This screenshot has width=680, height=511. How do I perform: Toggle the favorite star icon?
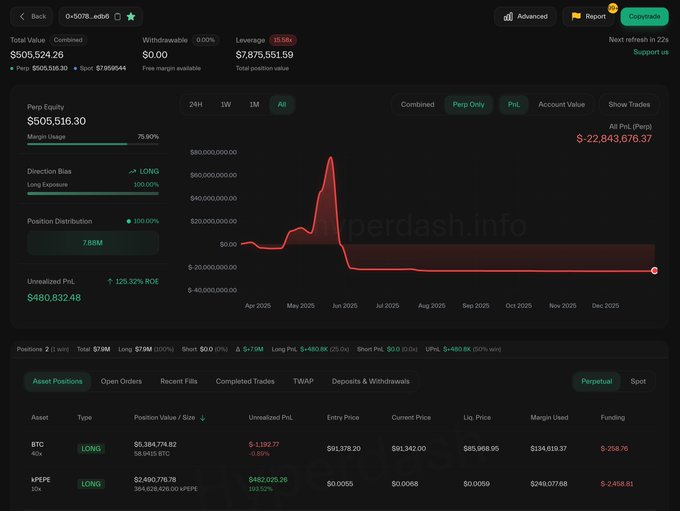point(131,16)
